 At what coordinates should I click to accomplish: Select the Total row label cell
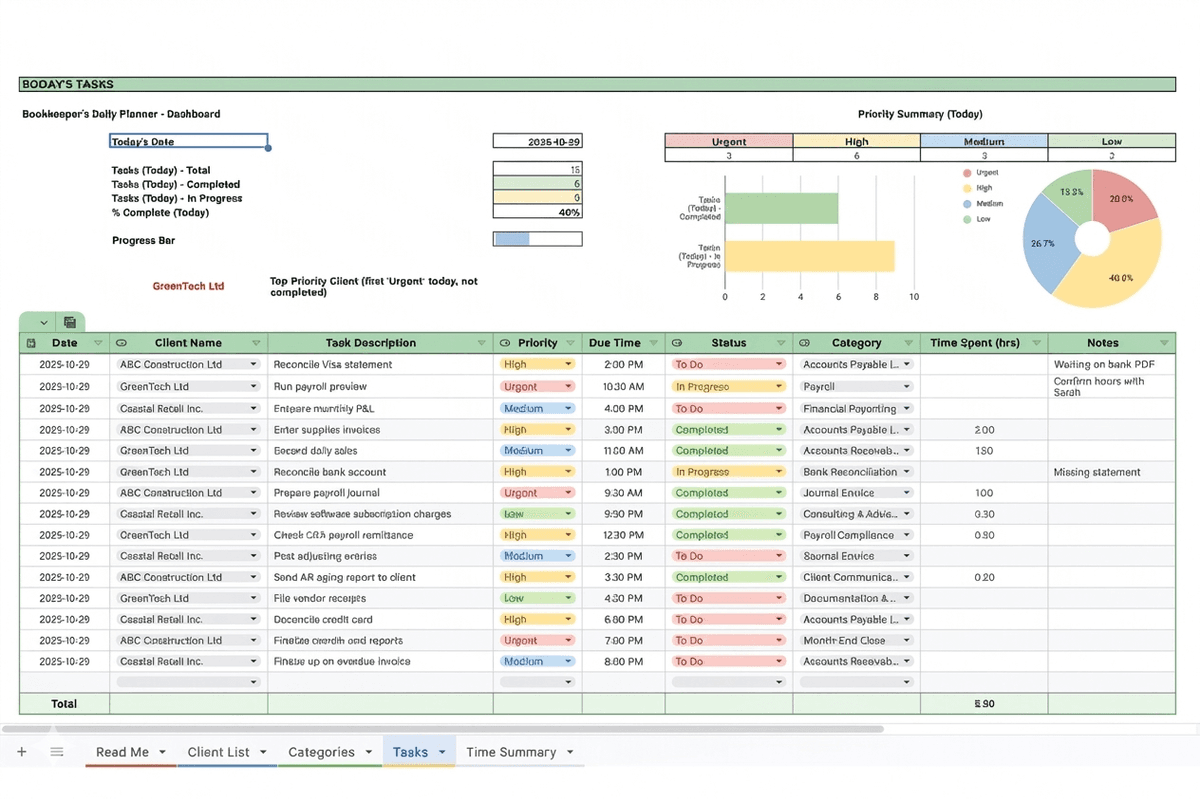[x=64, y=704]
